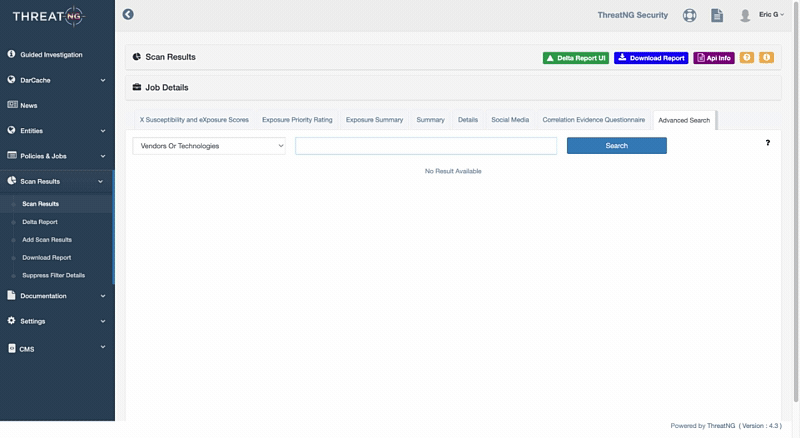This screenshot has height=438, width=800.
Task: Click the ThreatNG footer link
Action: (x=721, y=426)
